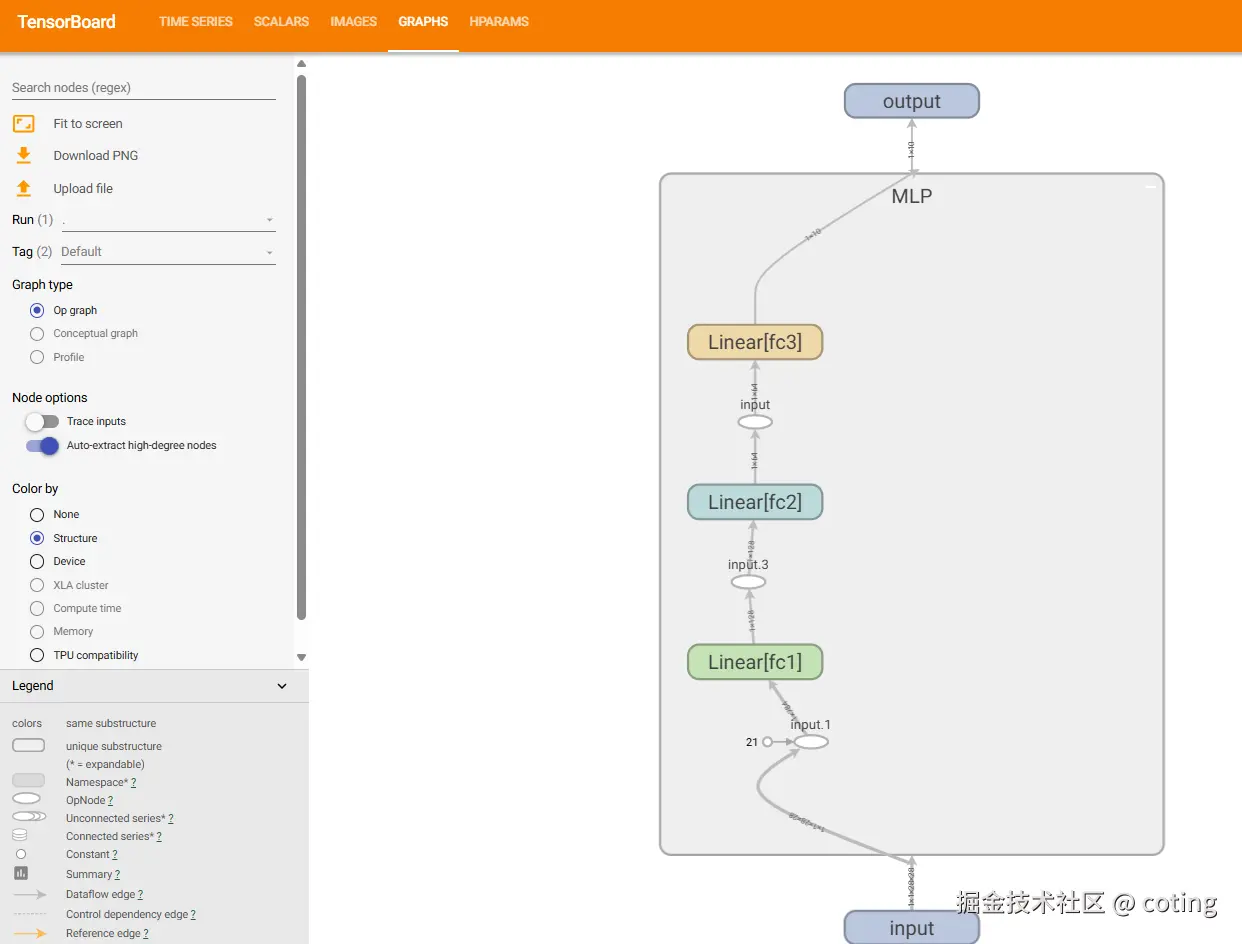Open Connected series help link
The width and height of the screenshot is (1242, 944).
pos(159,837)
